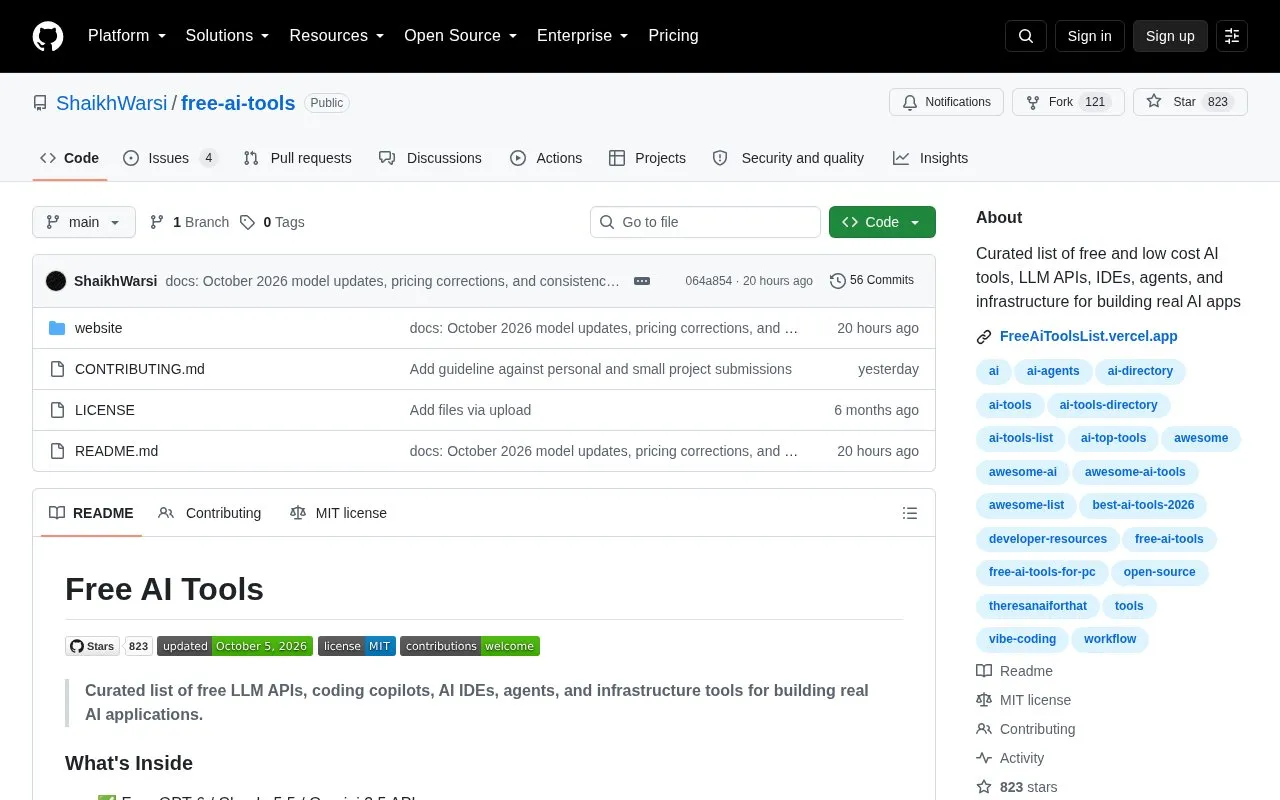Click the Notifications bell button

click(946, 102)
